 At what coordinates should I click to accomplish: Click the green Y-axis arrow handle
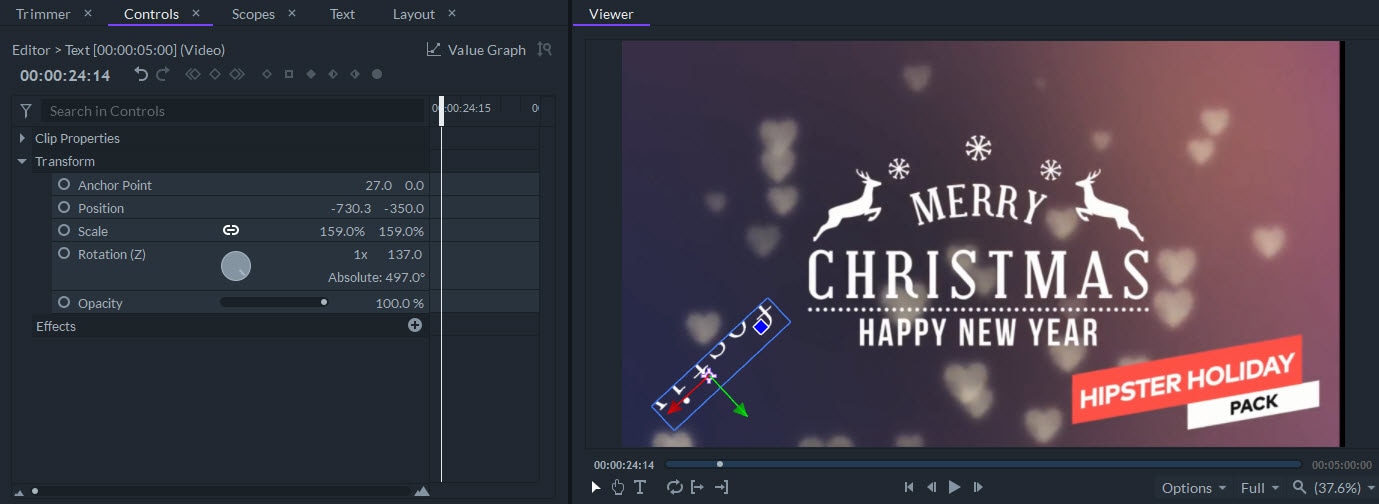coord(740,410)
